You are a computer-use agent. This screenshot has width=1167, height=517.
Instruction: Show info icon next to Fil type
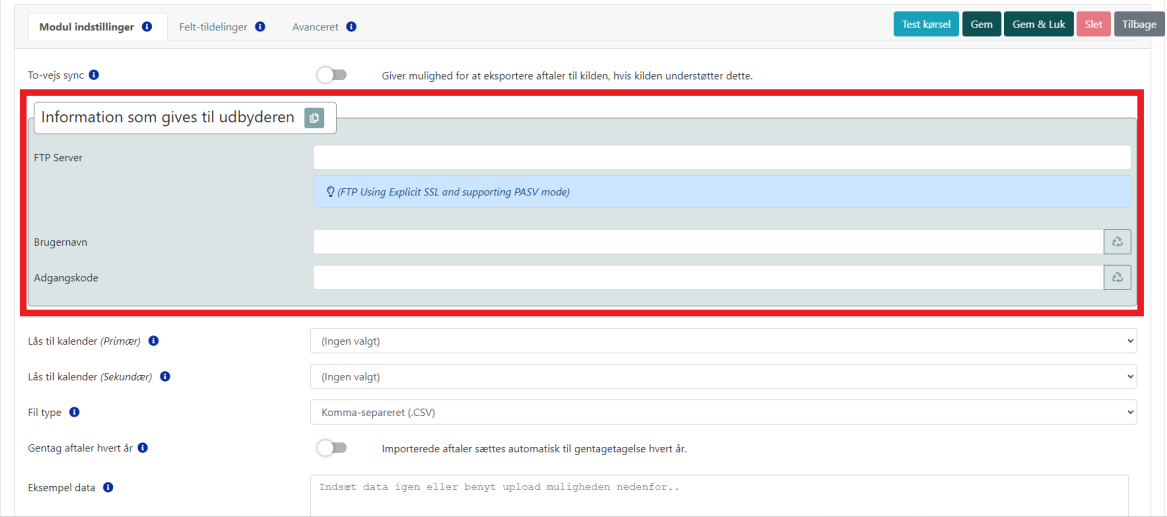pyautogui.click(x=74, y=411)
